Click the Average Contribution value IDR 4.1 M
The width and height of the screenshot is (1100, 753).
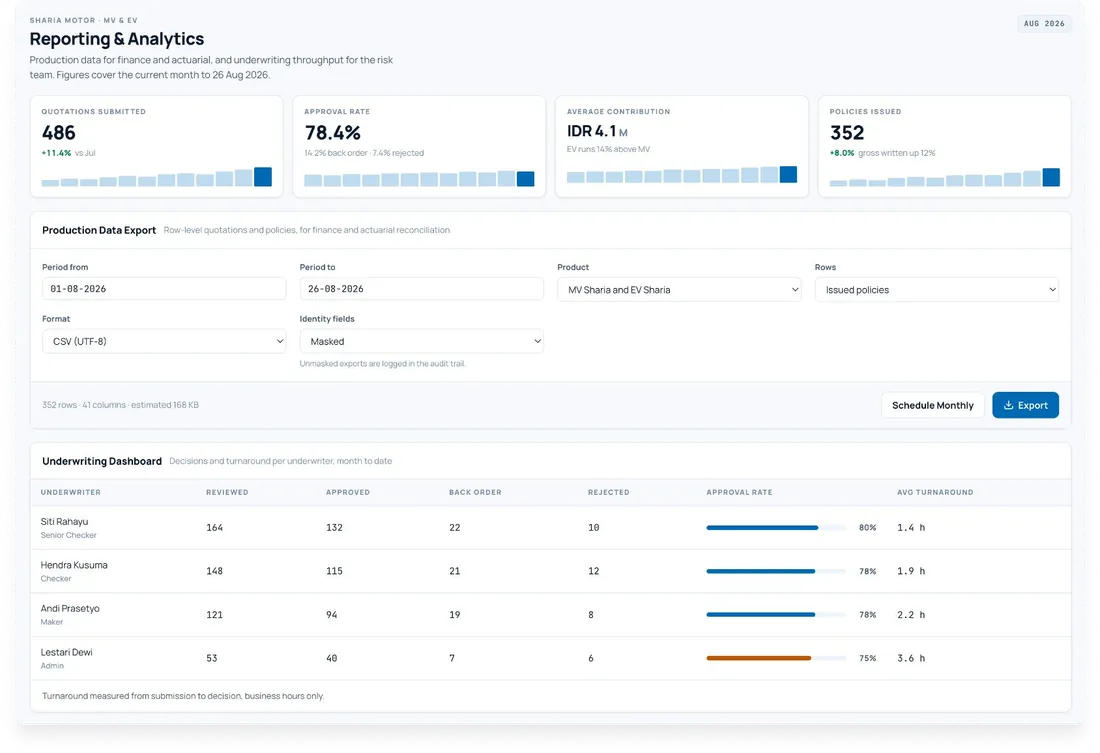(597, 131)
